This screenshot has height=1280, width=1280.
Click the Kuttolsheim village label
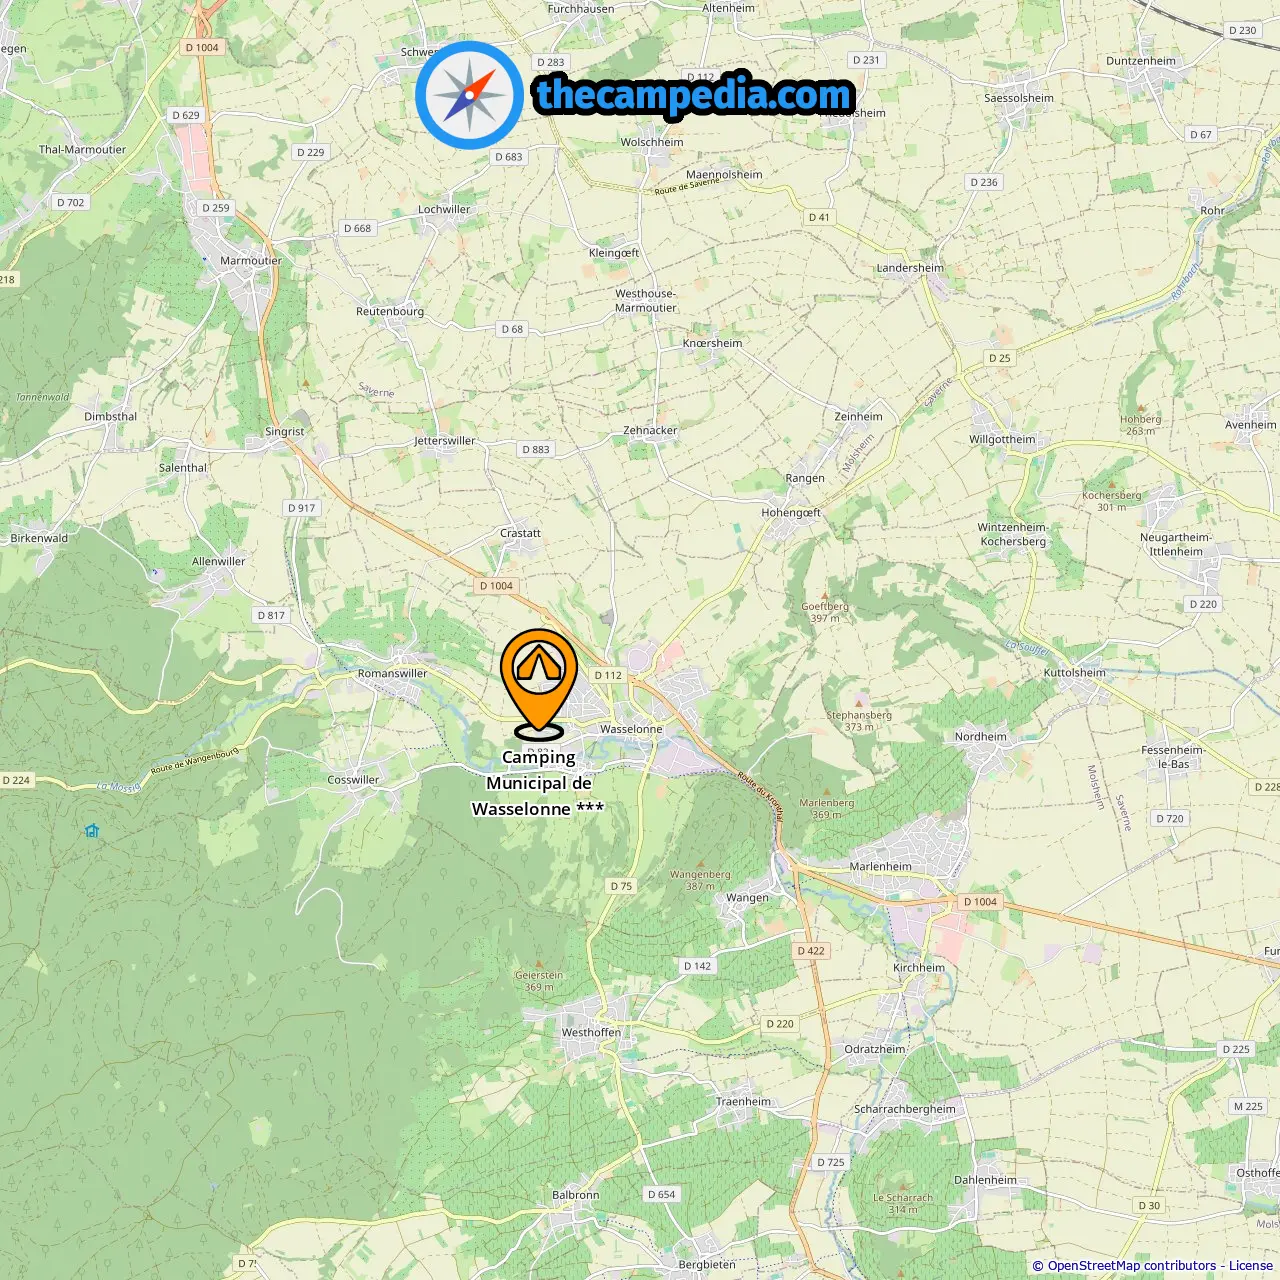click(x=1075, y=673)
